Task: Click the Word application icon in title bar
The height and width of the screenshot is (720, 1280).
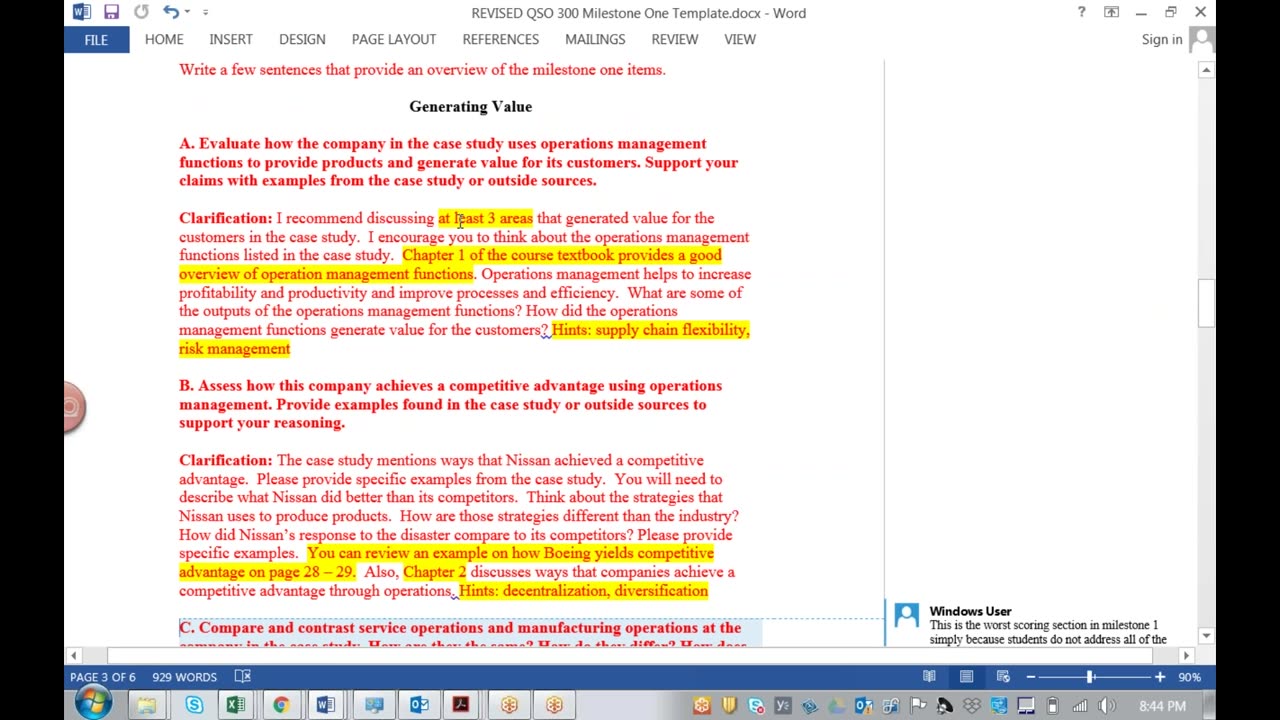Action: [81, 12]
